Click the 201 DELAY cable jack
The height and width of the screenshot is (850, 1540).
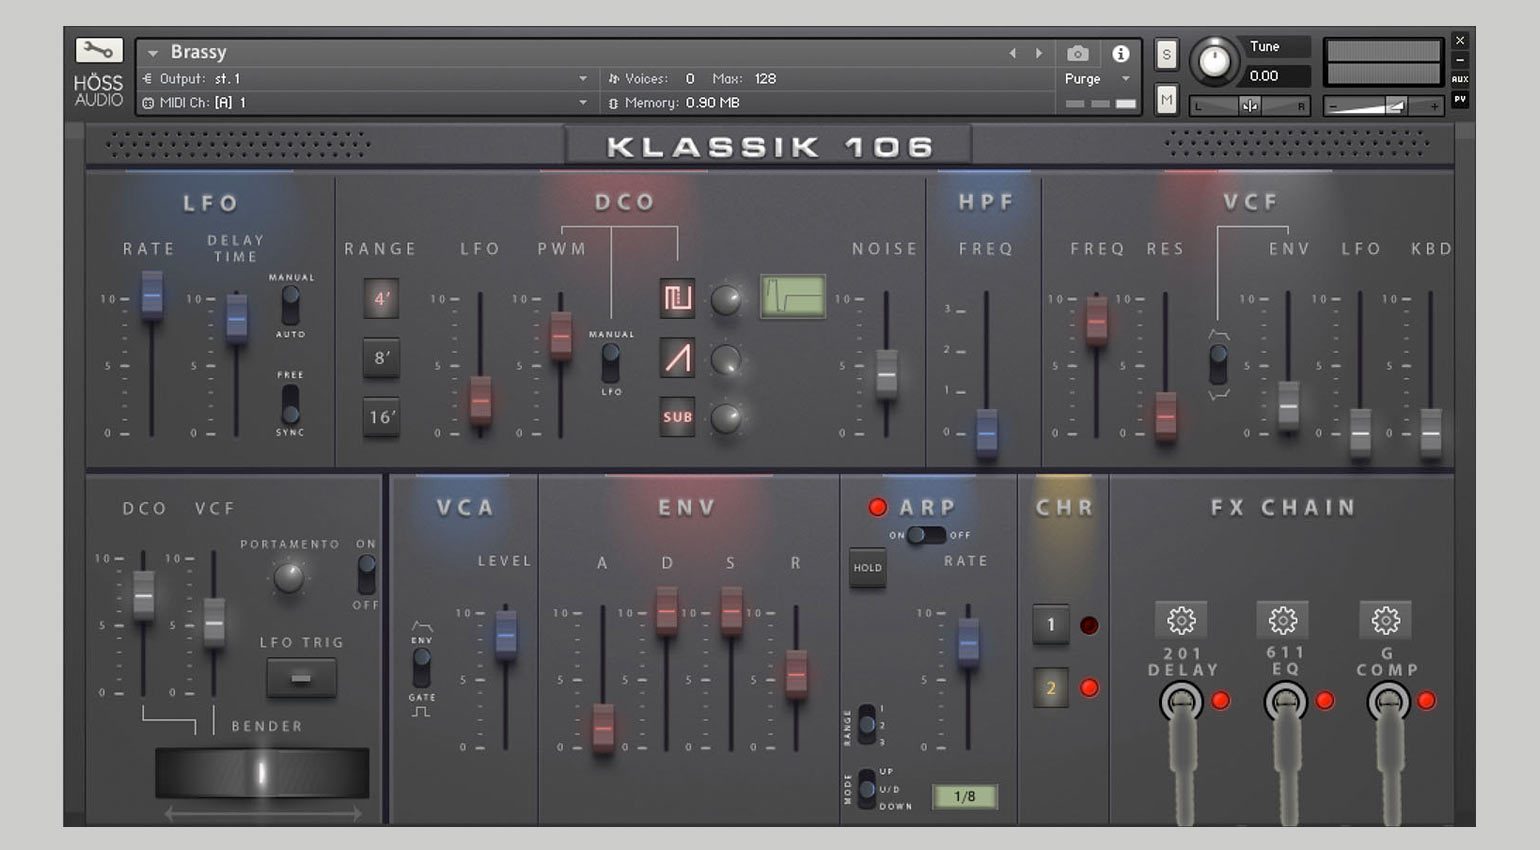[x=1181, y=703]
